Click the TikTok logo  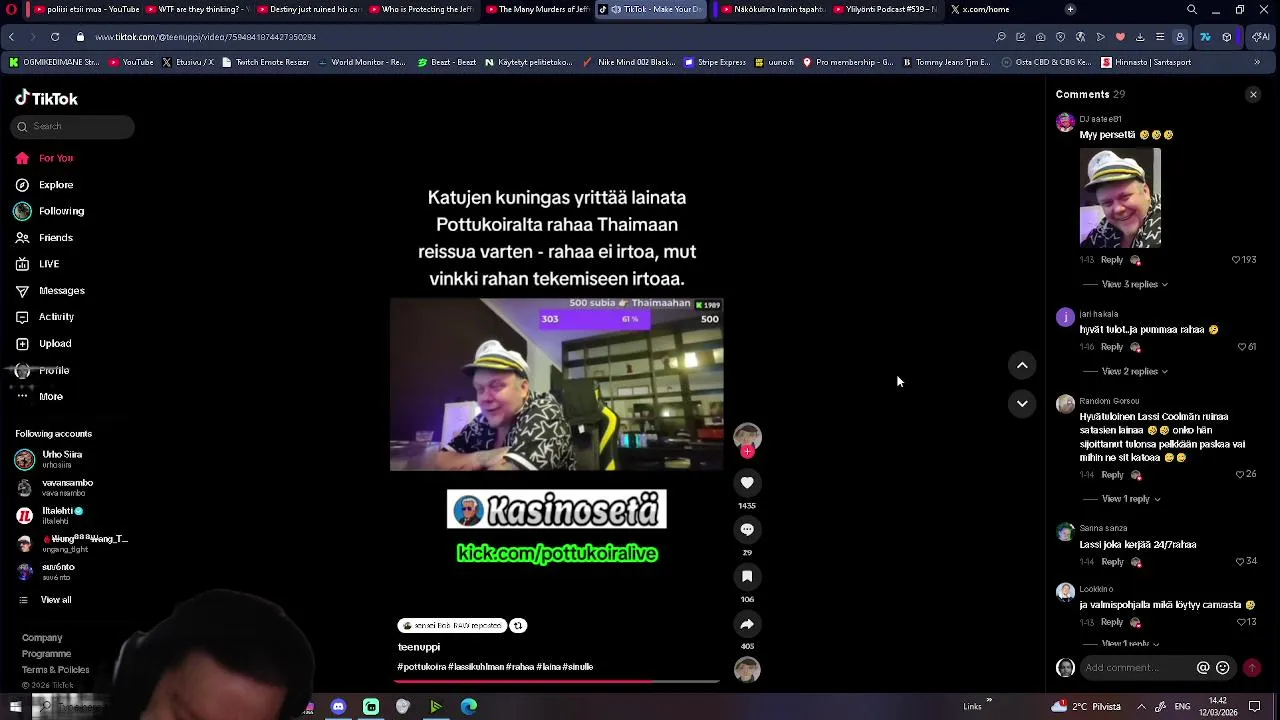click(x=46, y=98)
